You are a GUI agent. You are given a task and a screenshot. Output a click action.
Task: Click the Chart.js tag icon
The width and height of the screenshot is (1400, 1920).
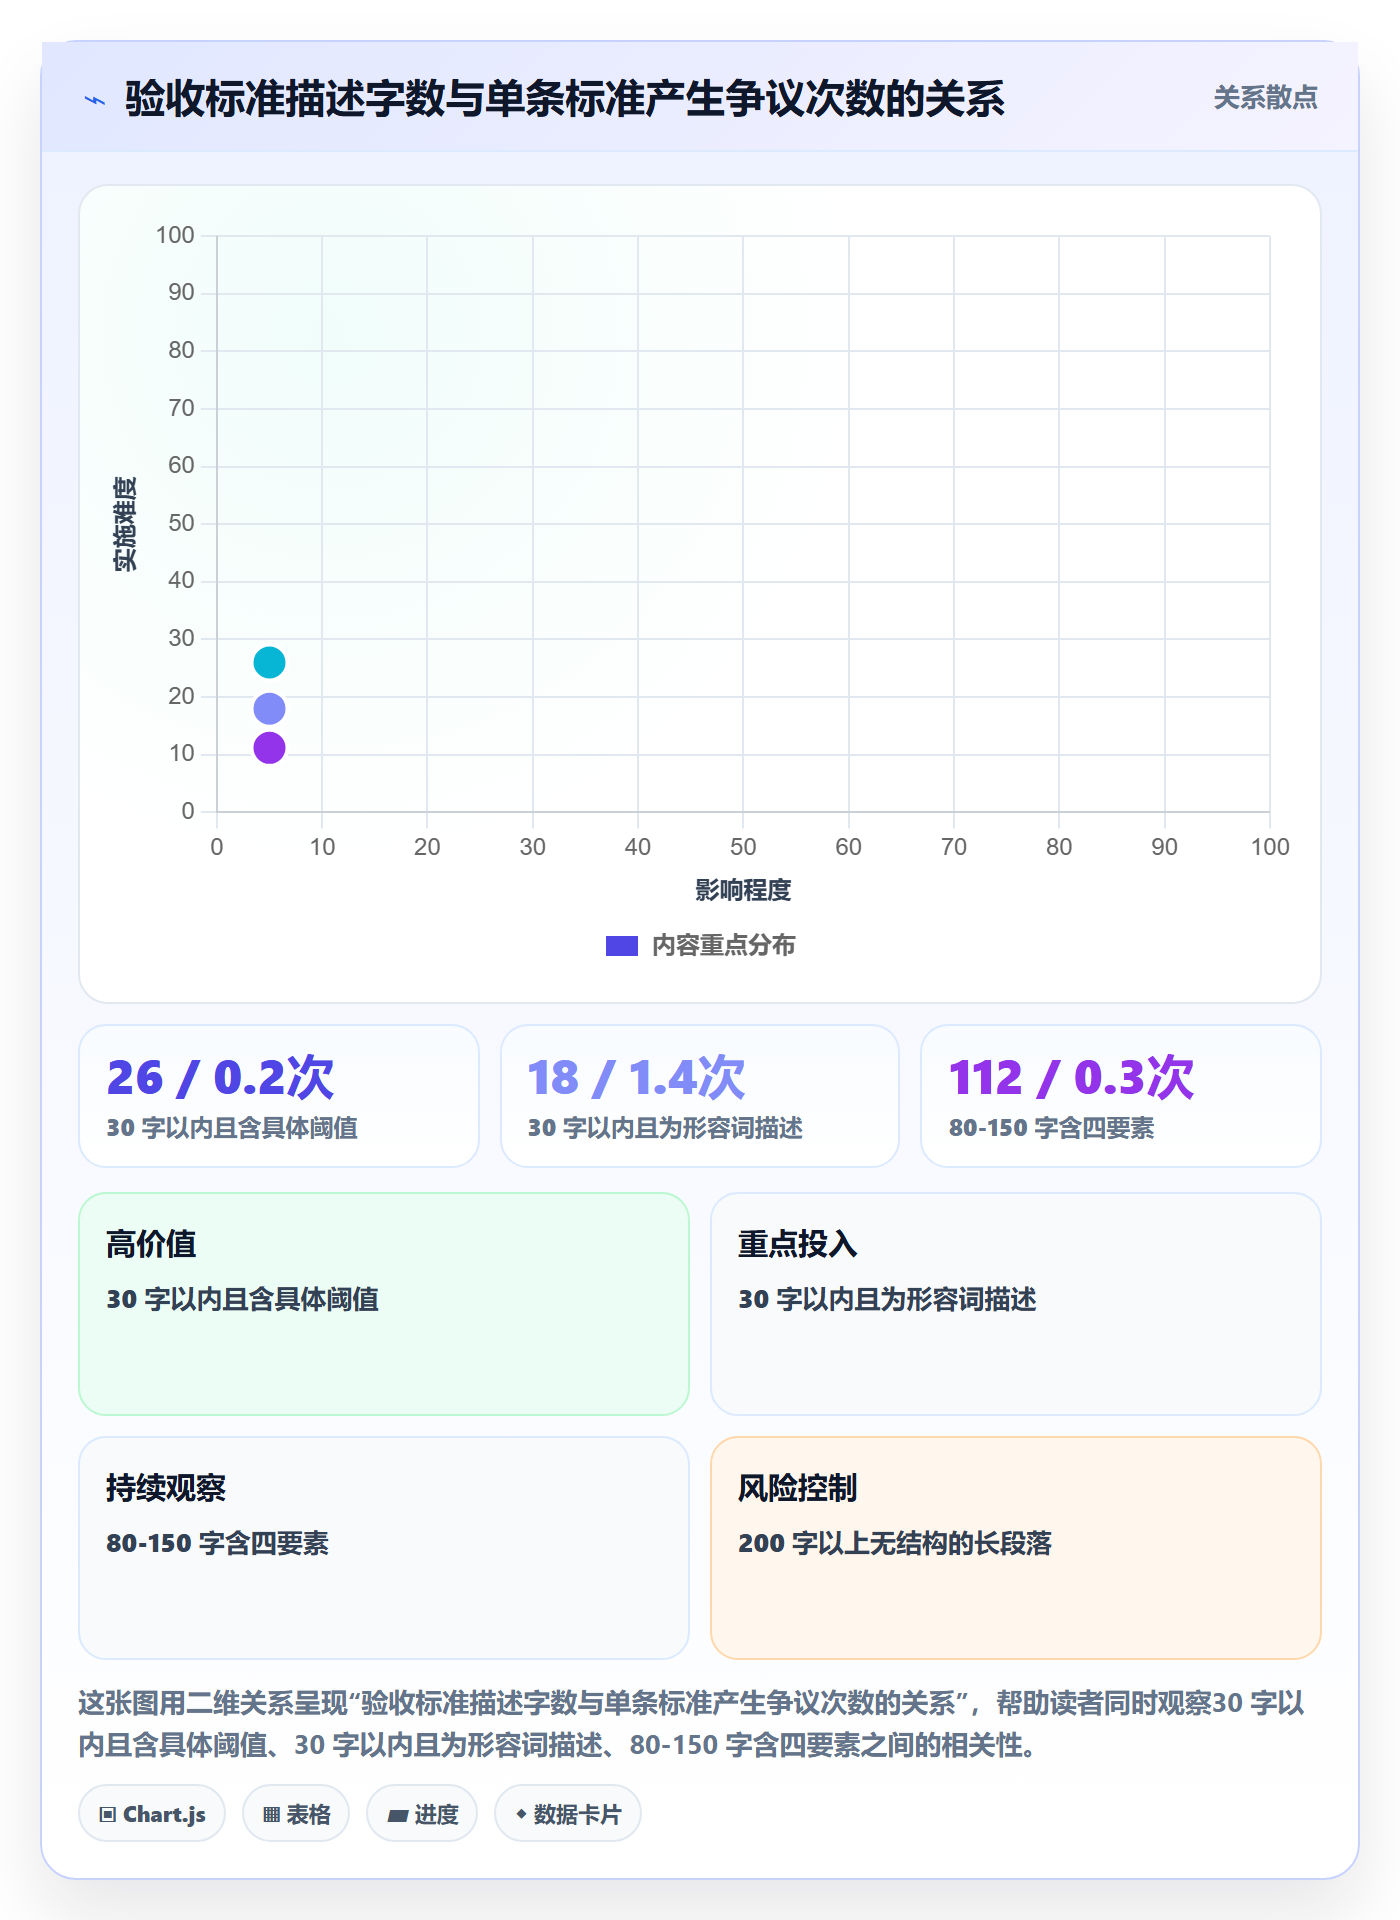pyautogui.click(x=108, y=1815)
